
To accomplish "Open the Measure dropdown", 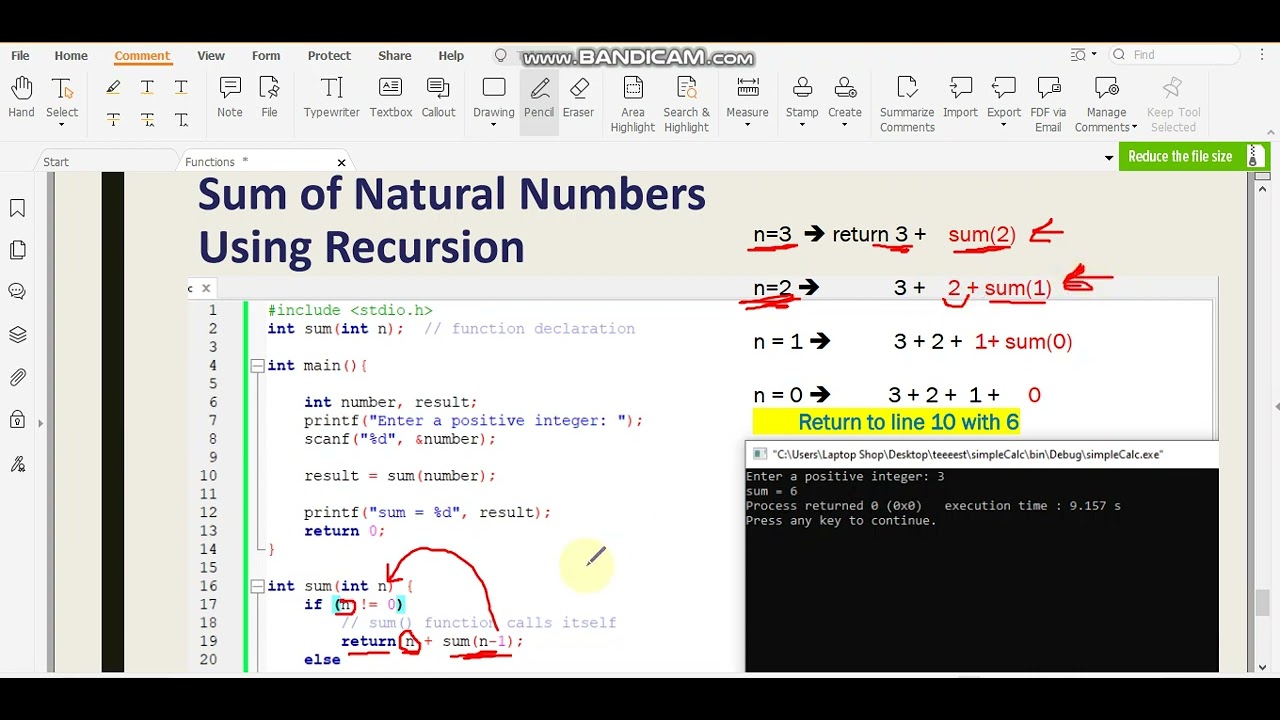I will pyautogui.click(x=747, y=127).
